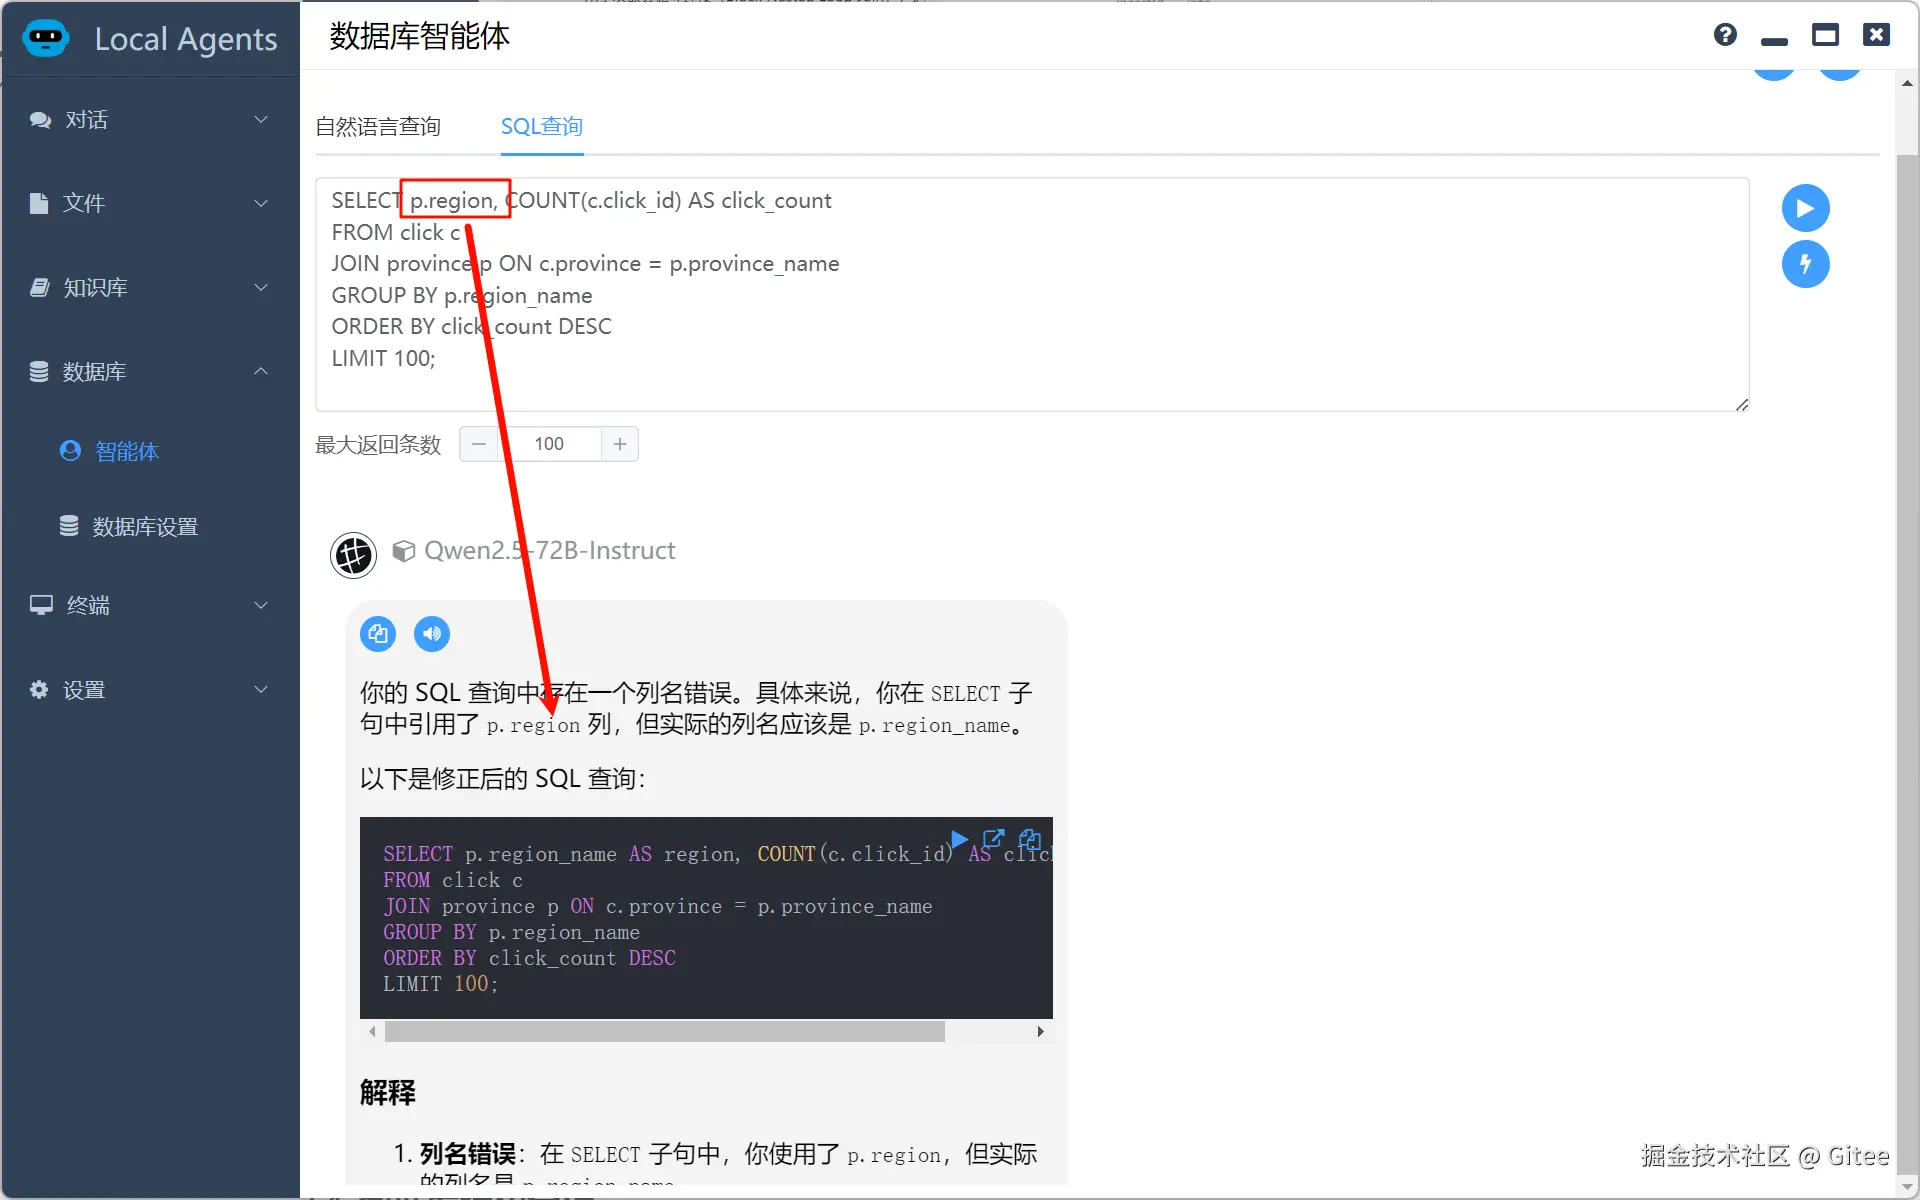Open the help question mark icon

pyautogui.click(x=1724, y=36)
